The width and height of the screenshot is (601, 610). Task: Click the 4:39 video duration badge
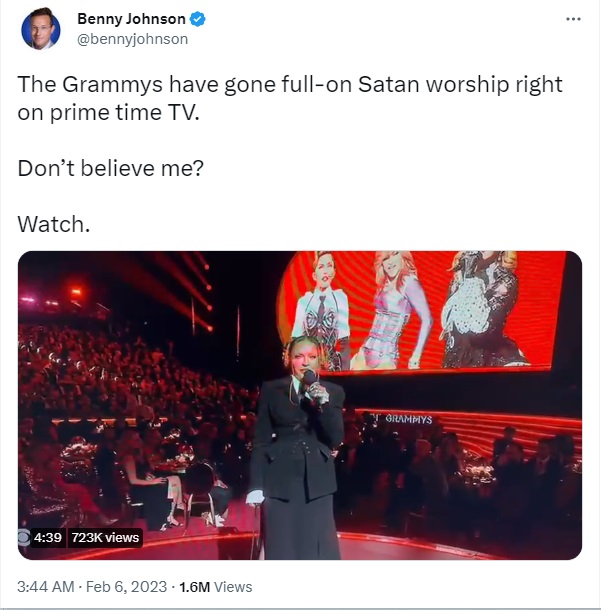47,538
